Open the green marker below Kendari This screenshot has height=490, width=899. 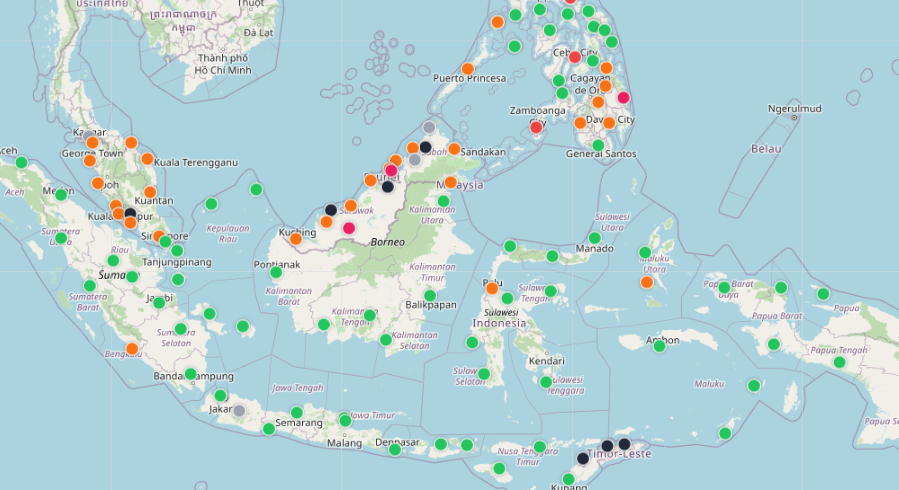(546, 382)
